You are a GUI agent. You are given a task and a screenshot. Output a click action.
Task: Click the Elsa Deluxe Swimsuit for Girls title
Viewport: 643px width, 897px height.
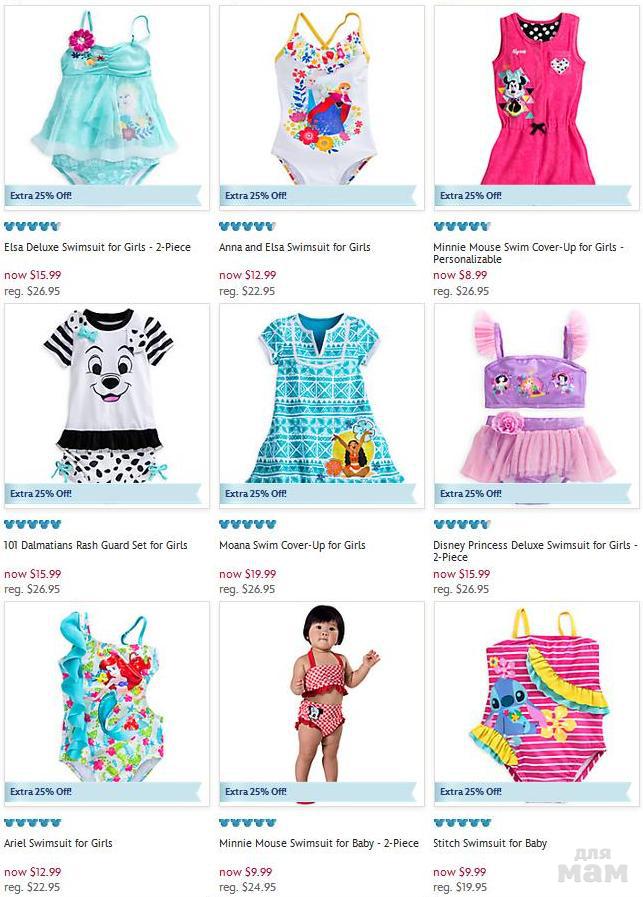pyautogui.click(x=97, y=247)
